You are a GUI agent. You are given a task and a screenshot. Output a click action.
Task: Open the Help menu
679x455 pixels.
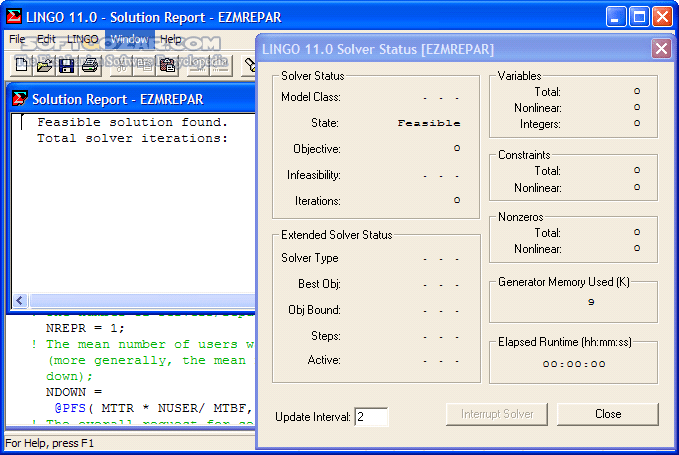[x=171, y=39]
